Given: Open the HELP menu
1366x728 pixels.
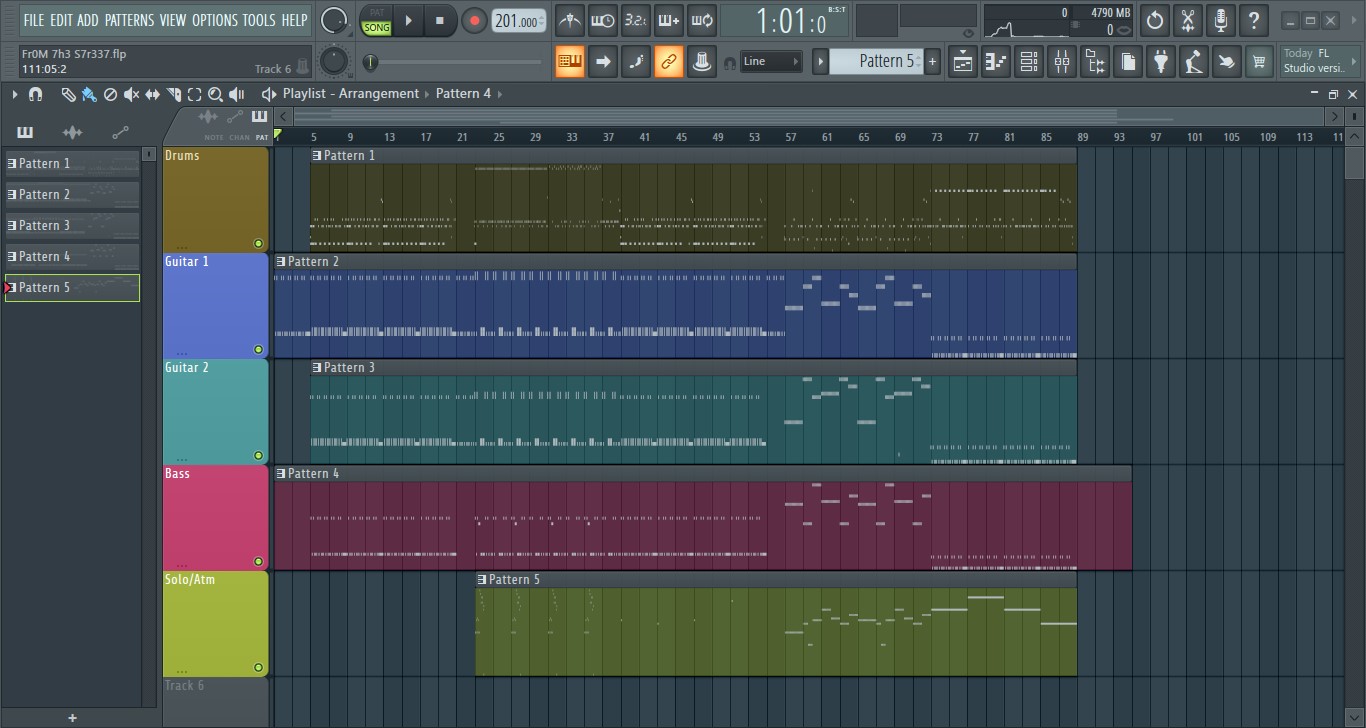Looking at the screenshot, I should click(294, 20).
